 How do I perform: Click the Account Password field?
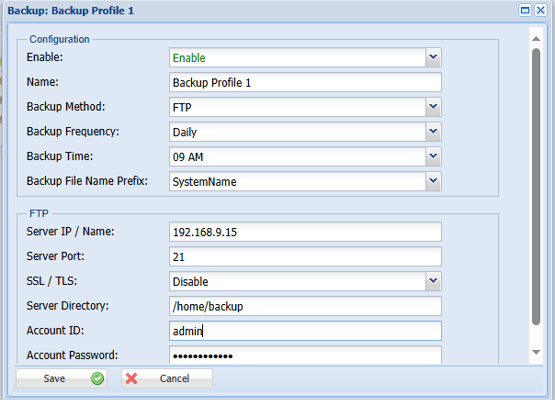(305, 355)
